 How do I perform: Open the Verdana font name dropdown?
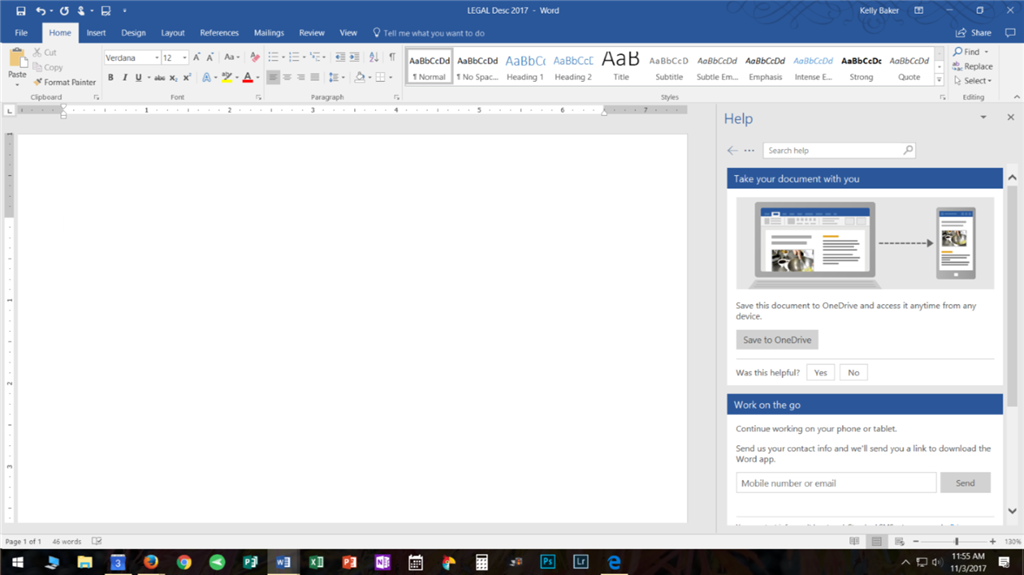(x=157, y=58)
